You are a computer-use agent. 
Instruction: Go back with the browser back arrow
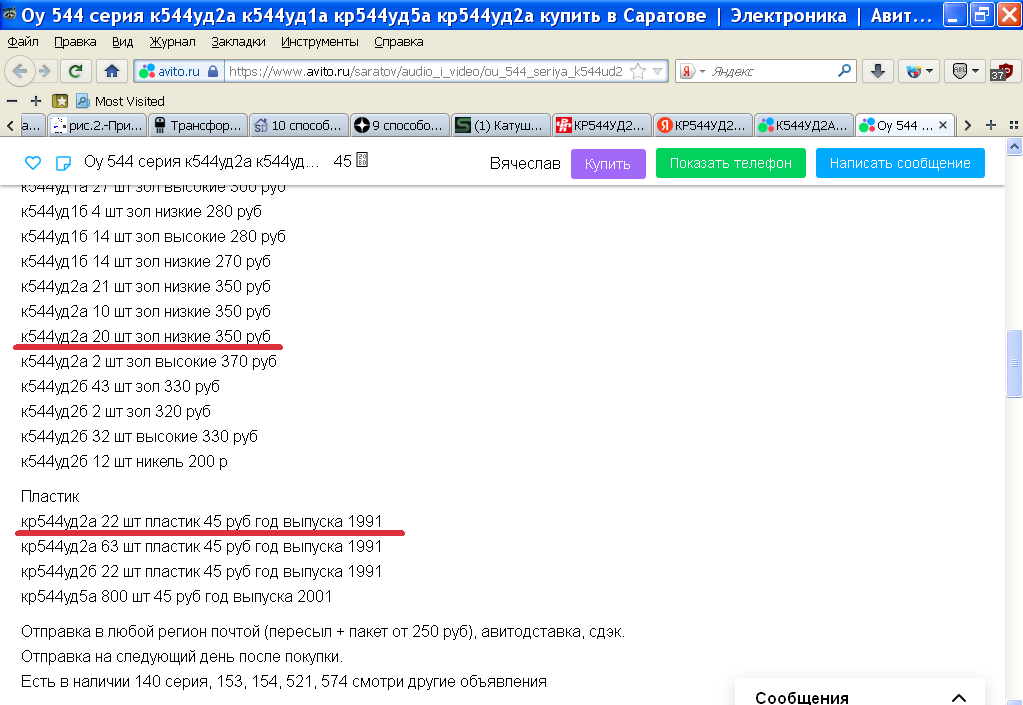pos(20,71)
